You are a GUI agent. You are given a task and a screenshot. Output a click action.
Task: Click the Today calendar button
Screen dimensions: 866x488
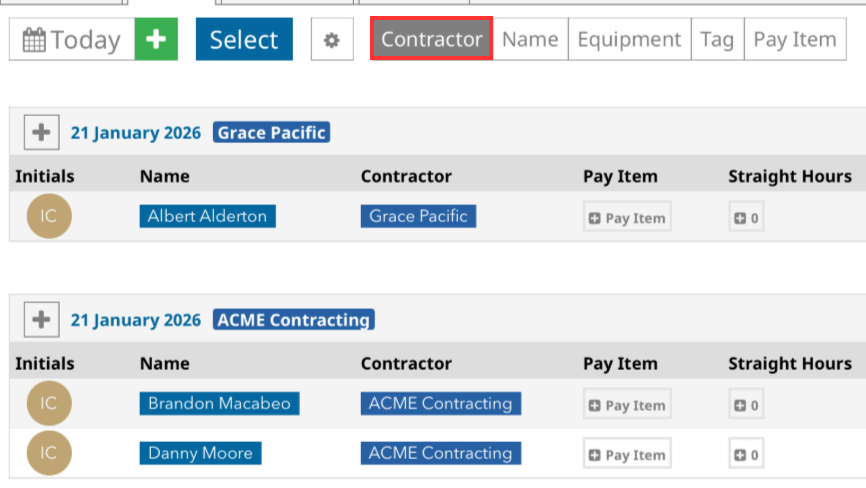point(72,40)
